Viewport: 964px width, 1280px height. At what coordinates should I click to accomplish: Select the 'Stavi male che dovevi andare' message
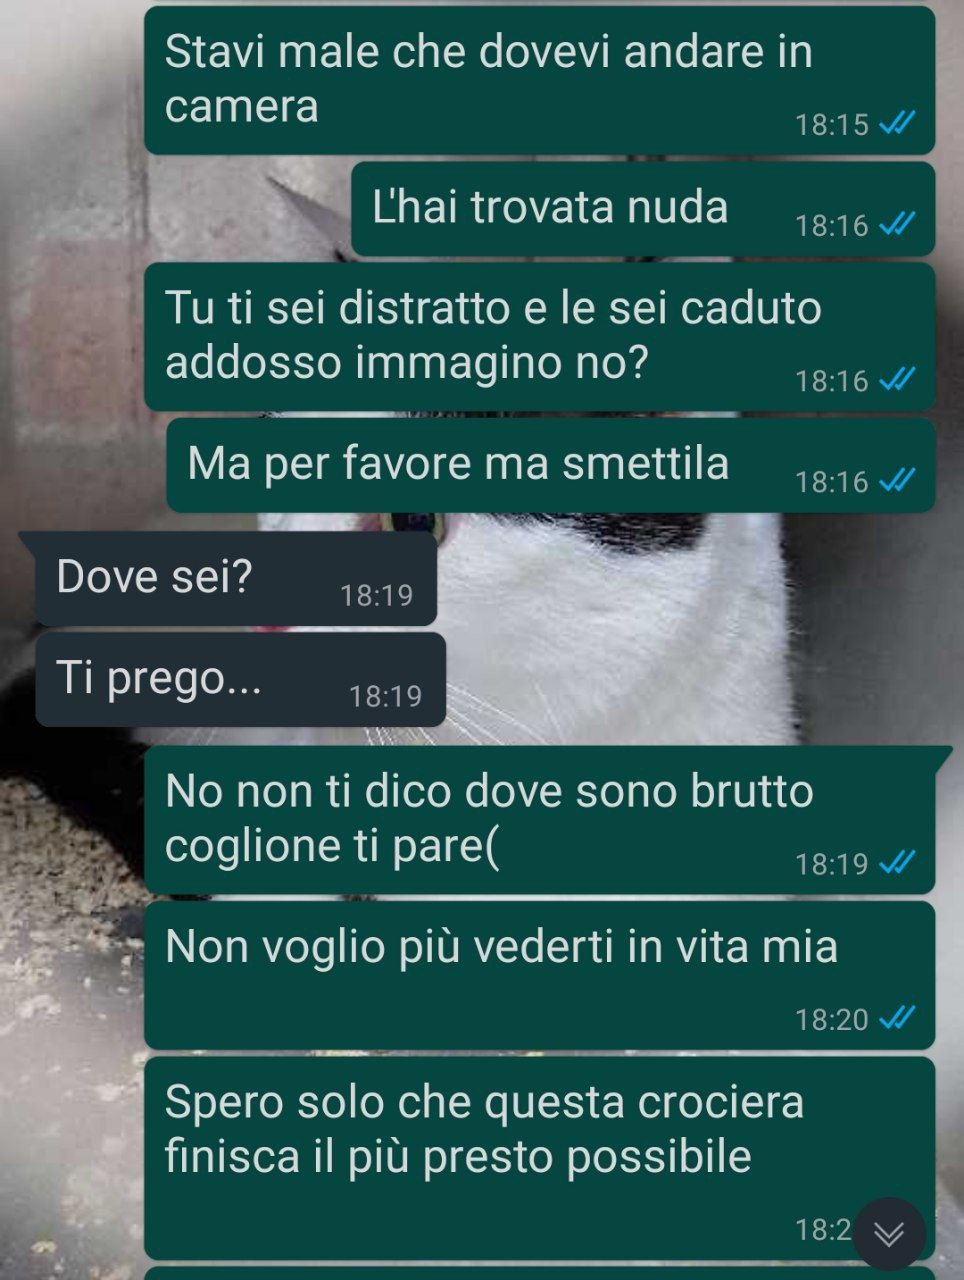[x=540, y=80]
